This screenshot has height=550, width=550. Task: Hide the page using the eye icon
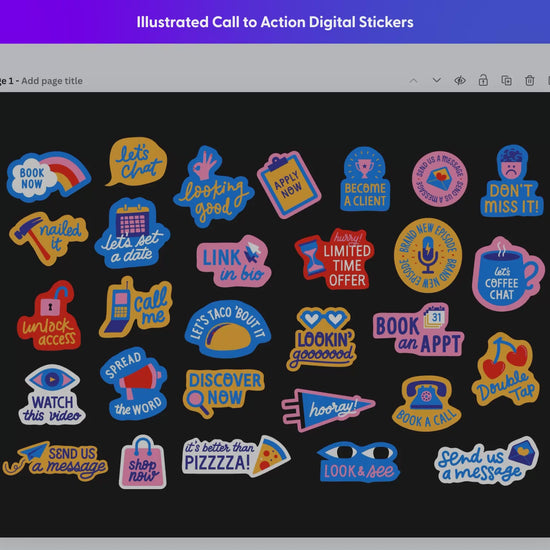tap(460, 81)
